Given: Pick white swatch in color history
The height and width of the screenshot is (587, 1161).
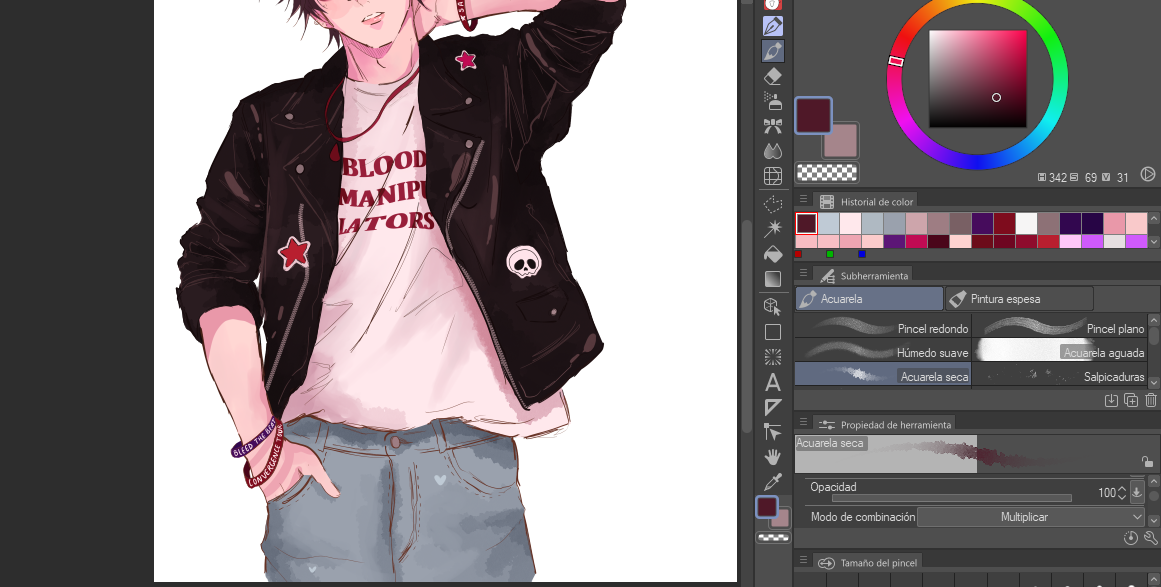Looking at the screenshot, I should coord(1026,223).
